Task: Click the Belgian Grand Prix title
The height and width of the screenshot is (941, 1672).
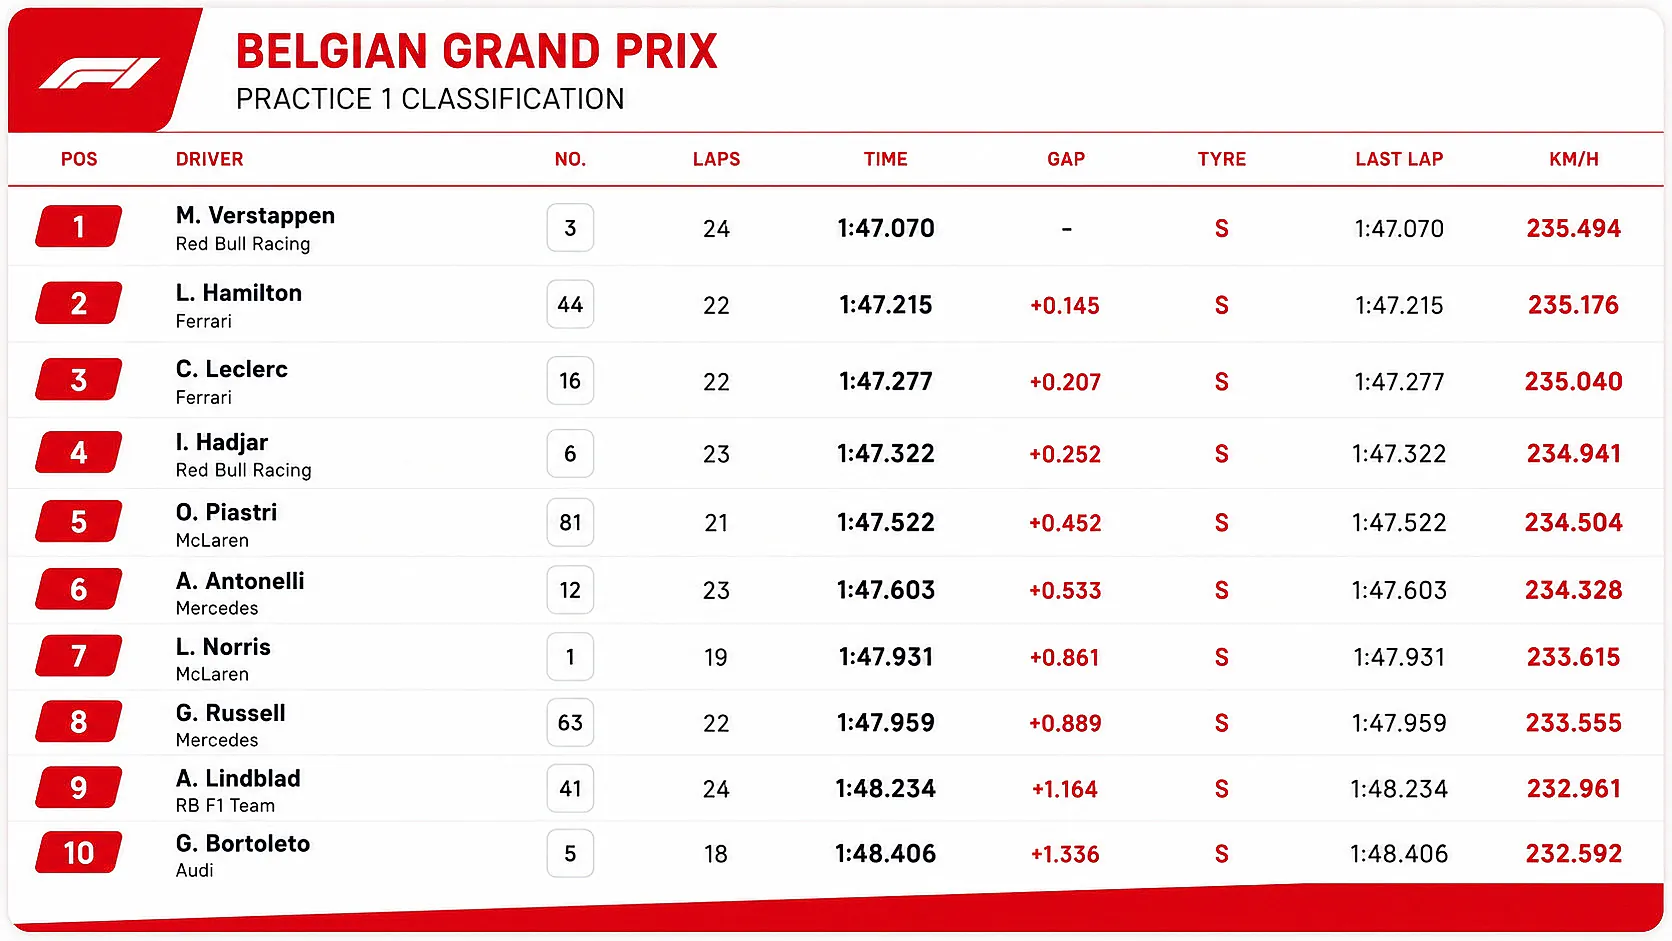Action: point(476,51)
